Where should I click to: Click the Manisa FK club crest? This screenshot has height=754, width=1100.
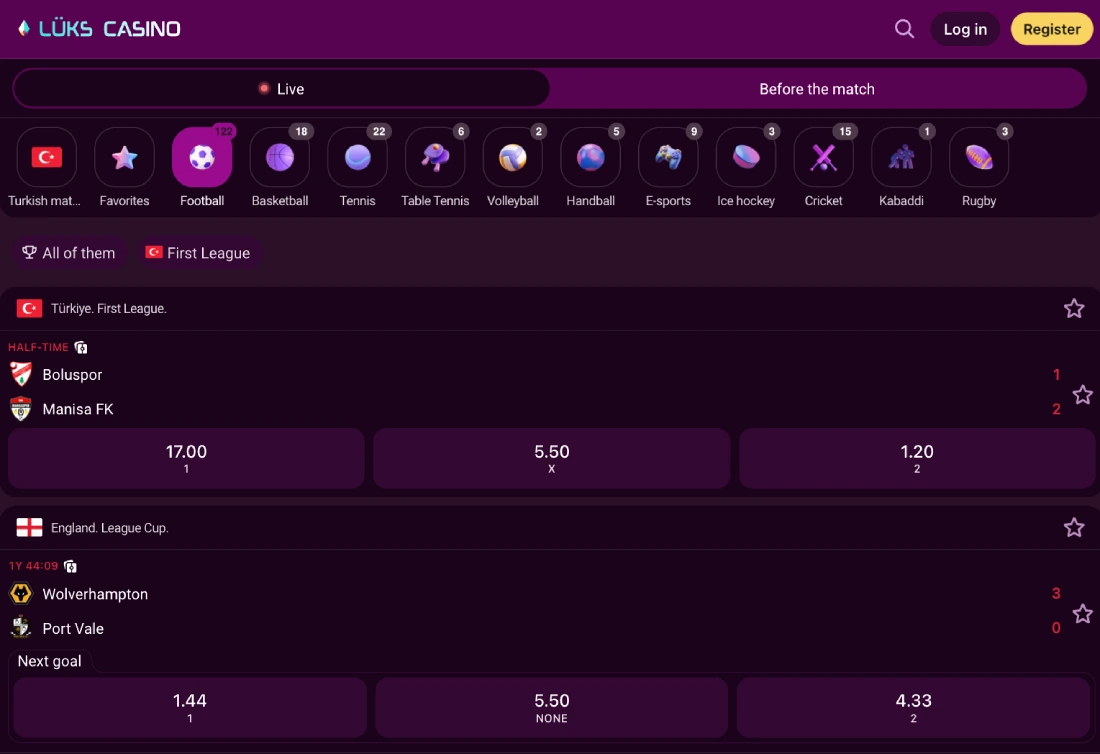[21, 408]
